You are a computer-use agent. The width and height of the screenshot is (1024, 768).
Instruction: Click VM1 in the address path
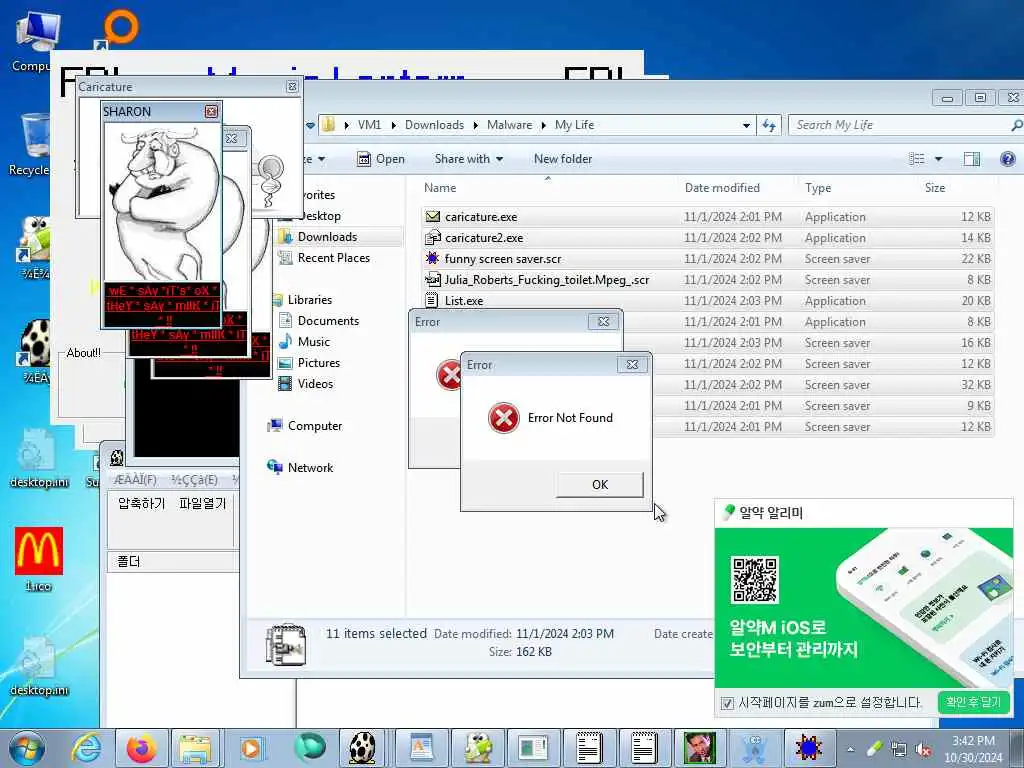pos(369,125)
